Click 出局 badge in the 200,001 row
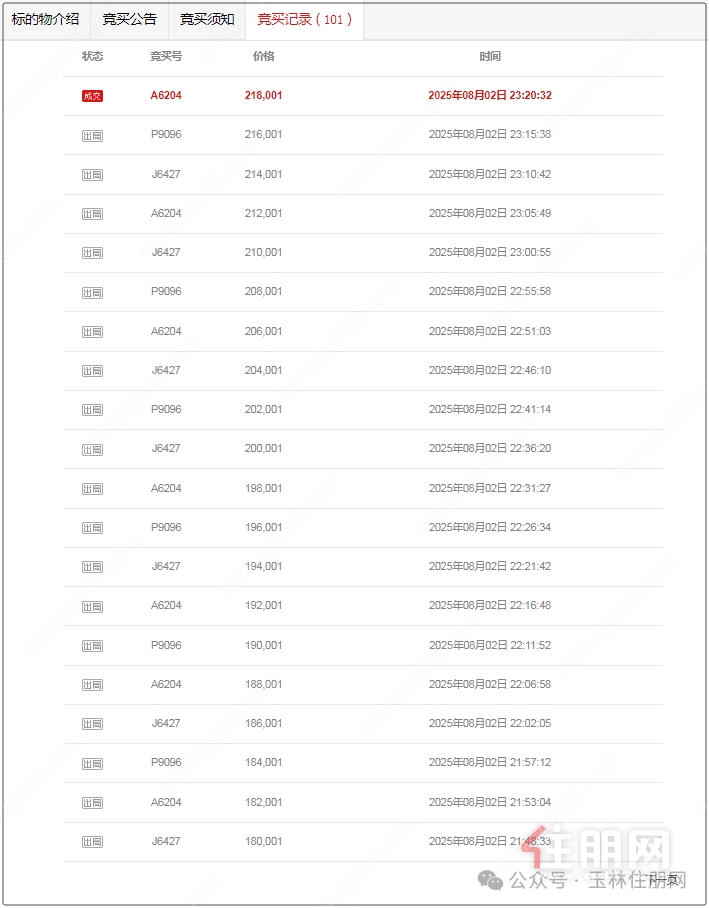 92,449
